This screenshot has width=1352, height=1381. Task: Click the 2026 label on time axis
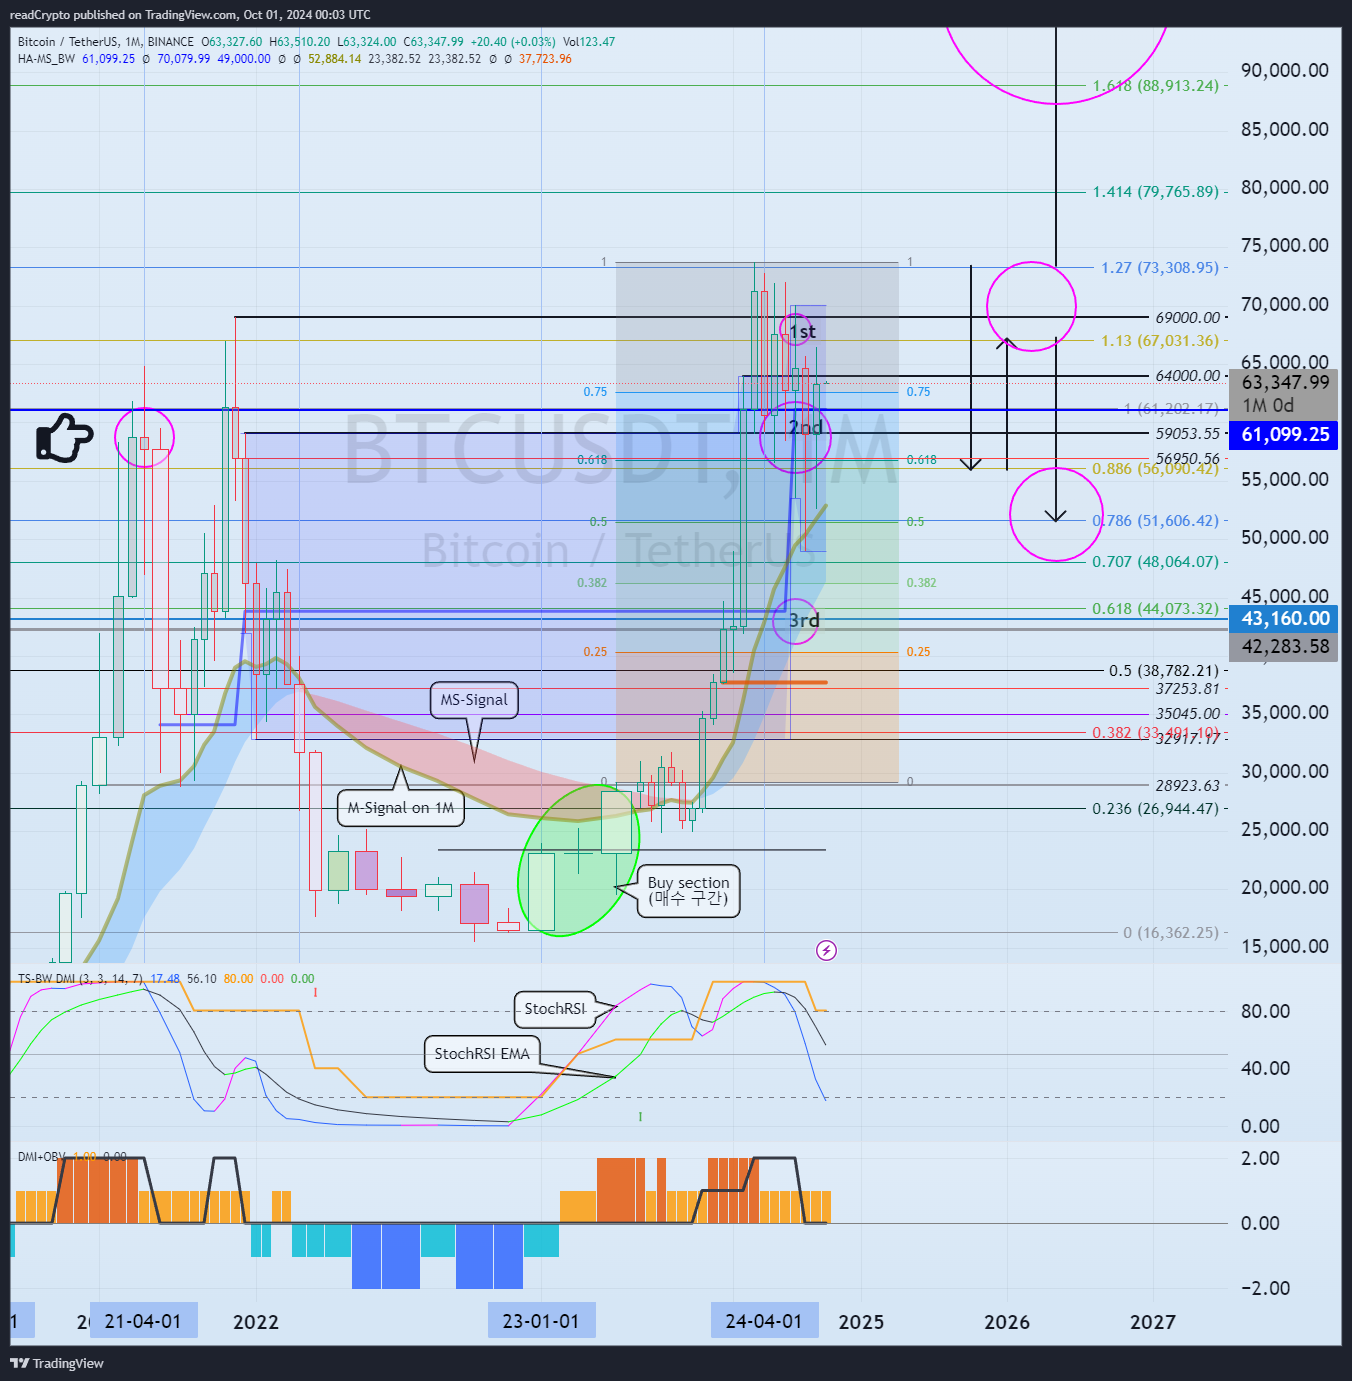[1007, 1322]
